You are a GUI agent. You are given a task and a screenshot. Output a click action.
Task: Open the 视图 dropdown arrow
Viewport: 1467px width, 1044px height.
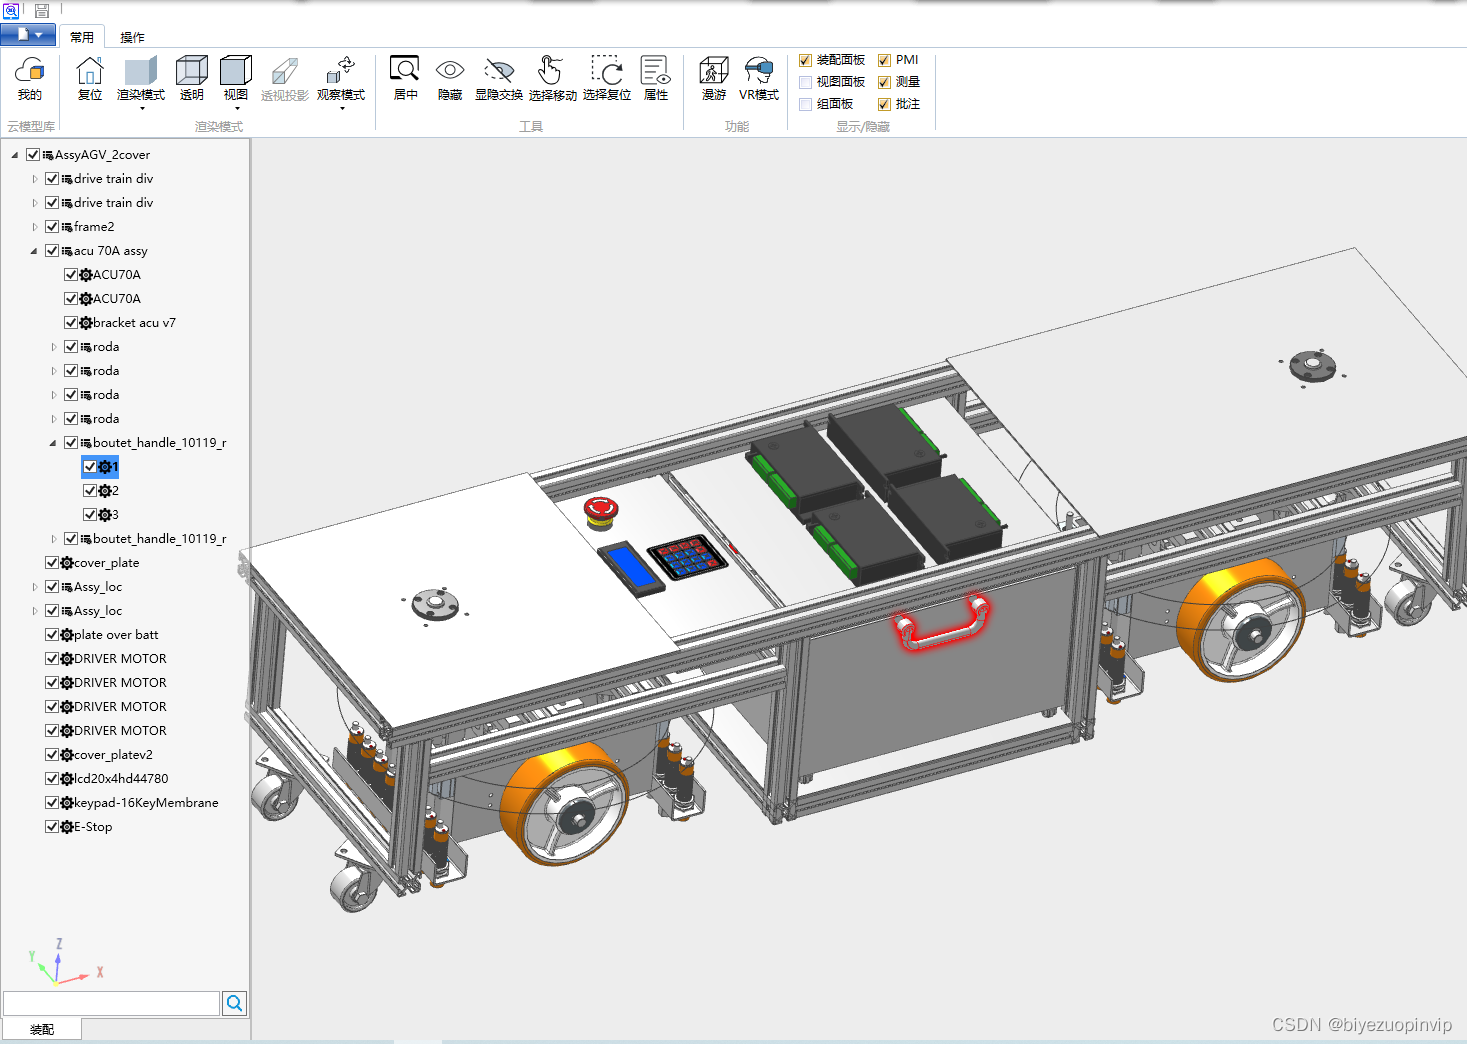pos(237,108)
